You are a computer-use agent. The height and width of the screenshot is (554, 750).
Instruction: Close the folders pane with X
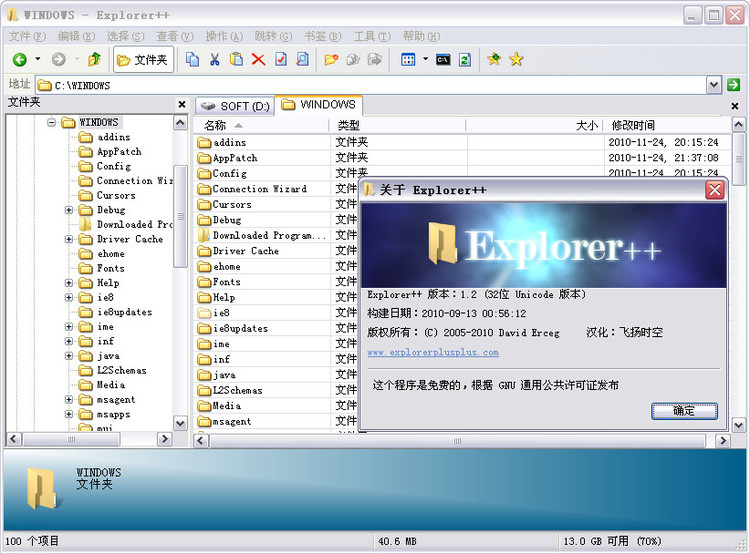point(182,104)
